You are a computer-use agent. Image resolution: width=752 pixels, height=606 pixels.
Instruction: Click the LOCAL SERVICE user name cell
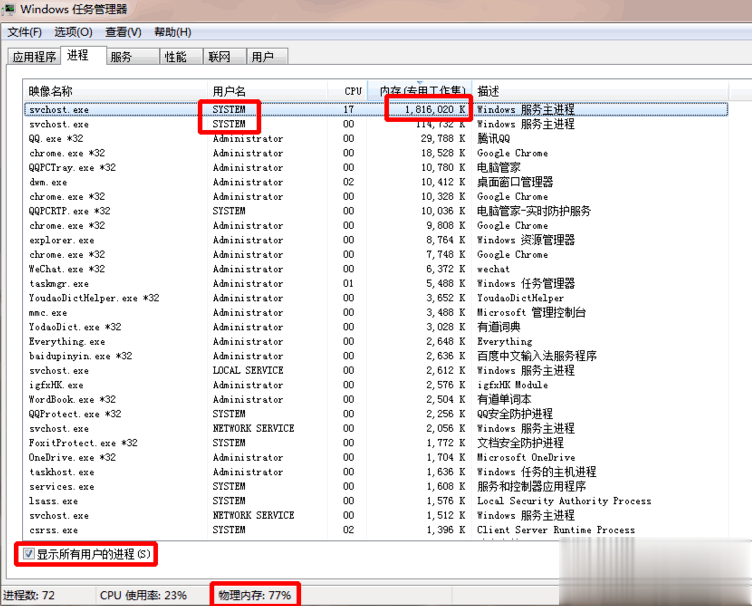point(248,371)
